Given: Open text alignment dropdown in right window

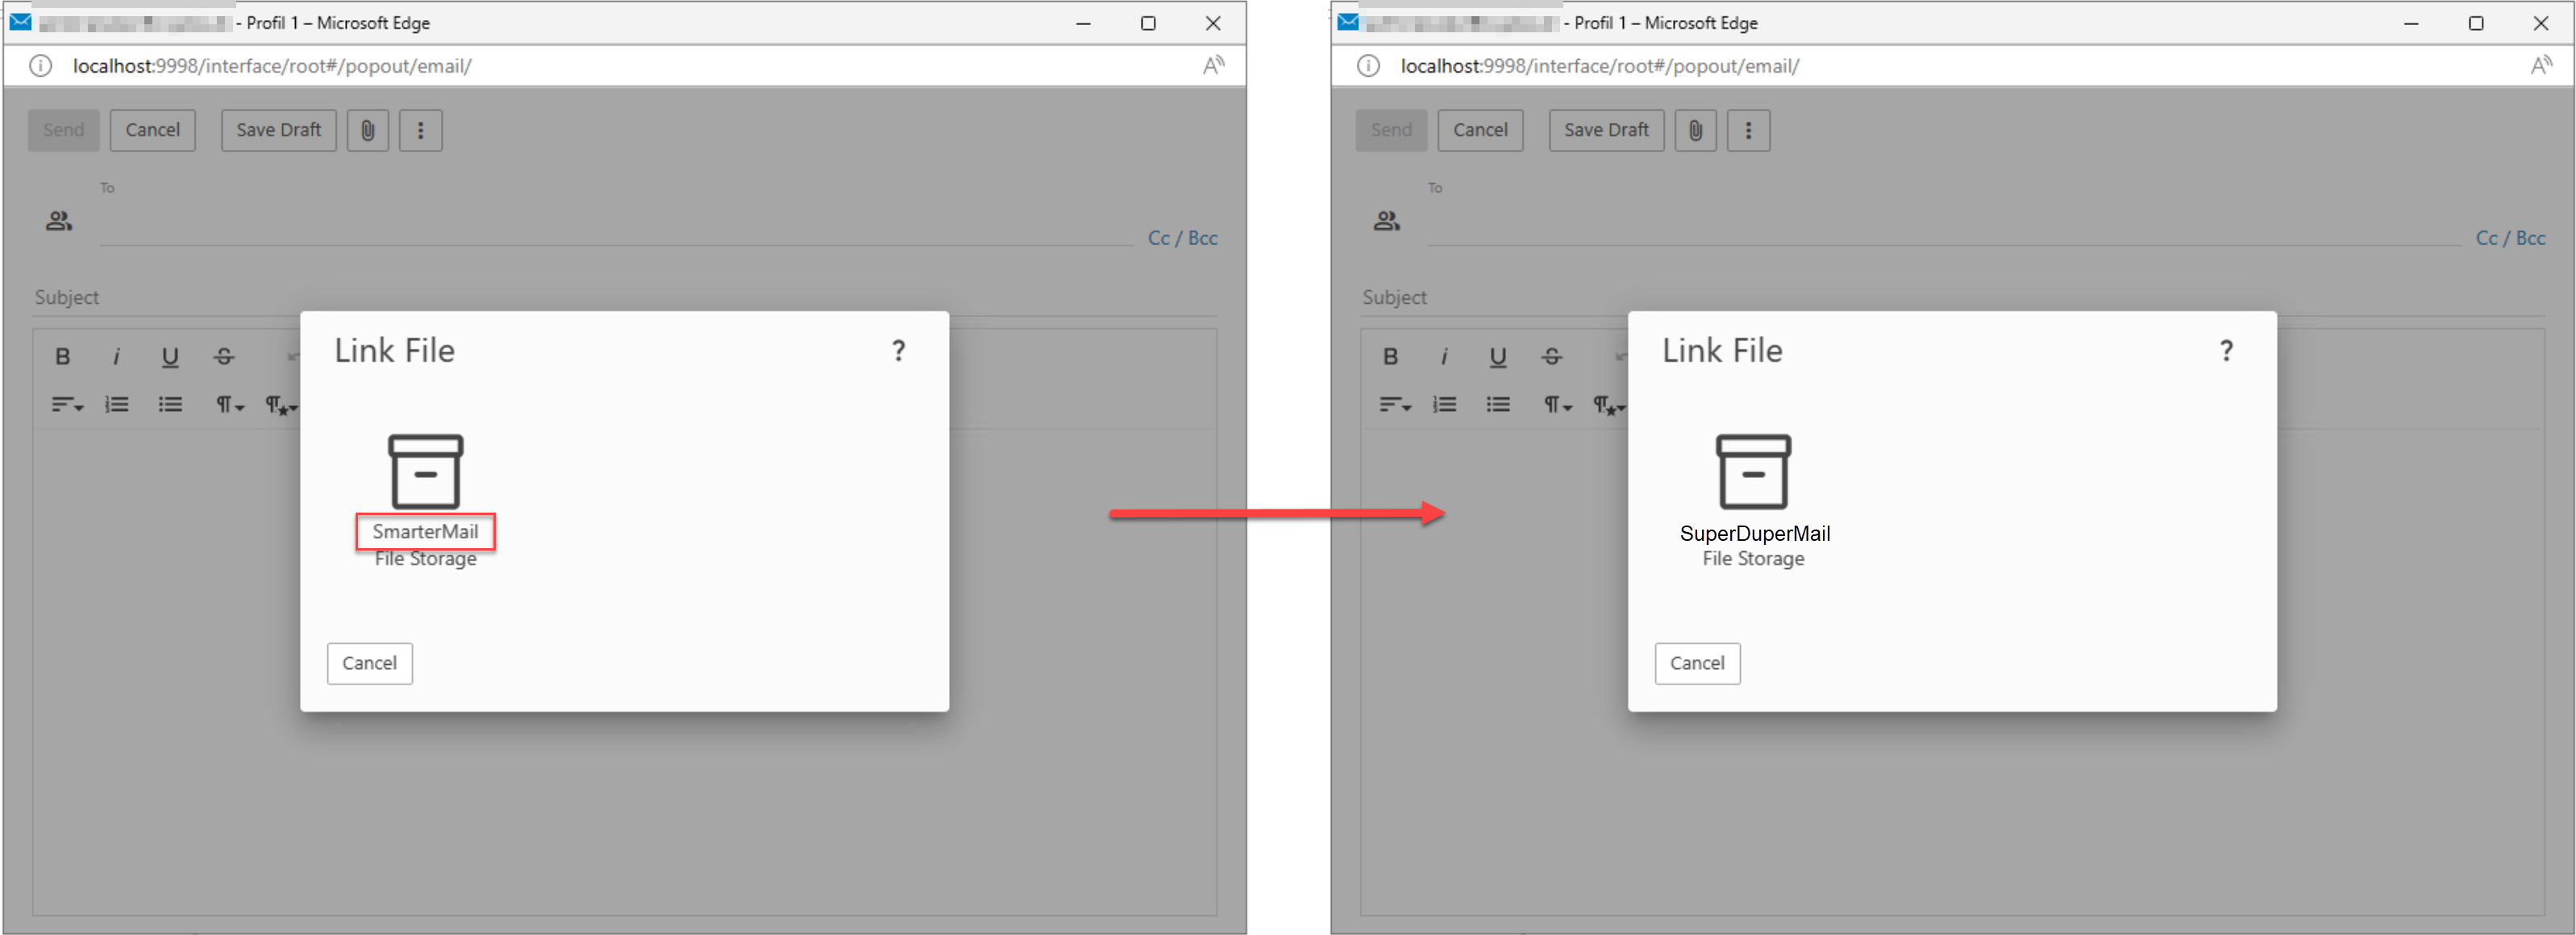Looking at the screenshot, I should tap(1395, 405).
